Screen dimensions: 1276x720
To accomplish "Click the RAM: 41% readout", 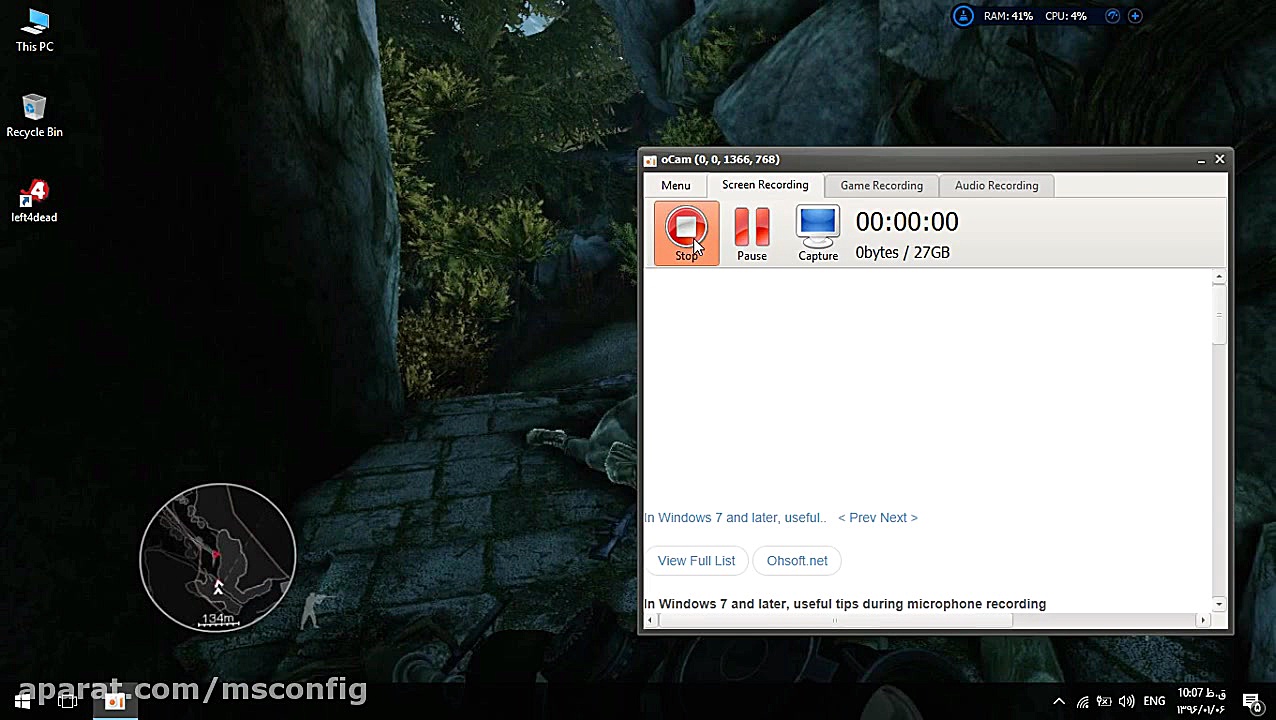I will click(1008, 16).
